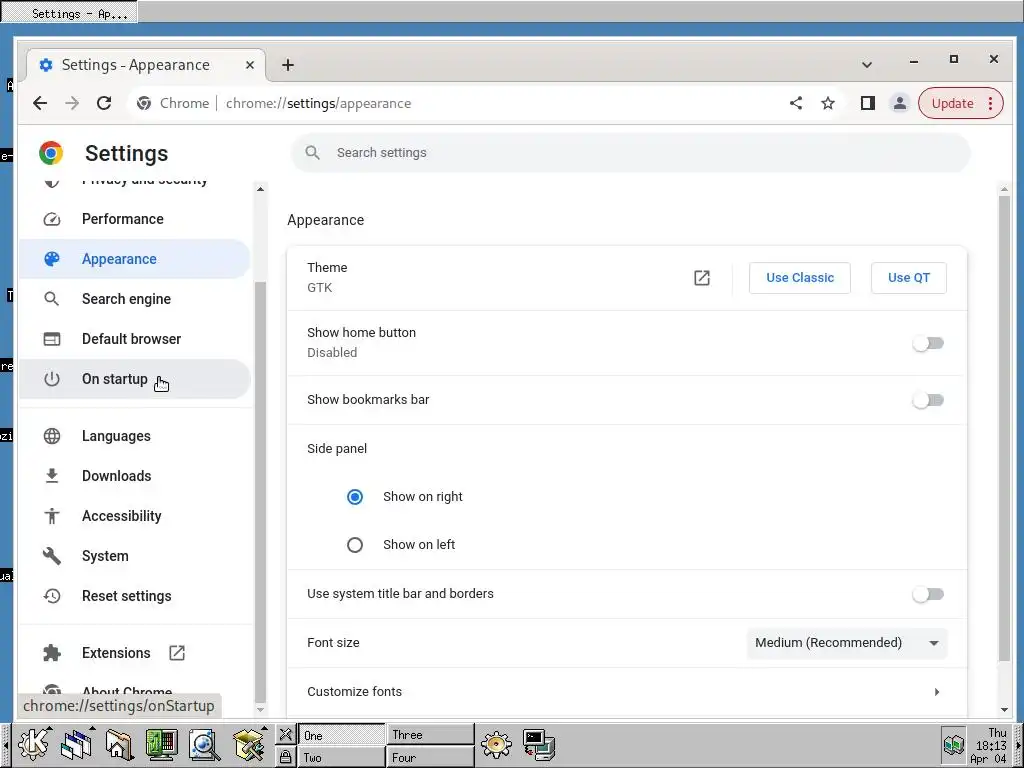Viewport: 1024px width, 768px height.
Task: Enable Show bookmarks bar switch
Action: pyautogui.click(x=928, y=400)
